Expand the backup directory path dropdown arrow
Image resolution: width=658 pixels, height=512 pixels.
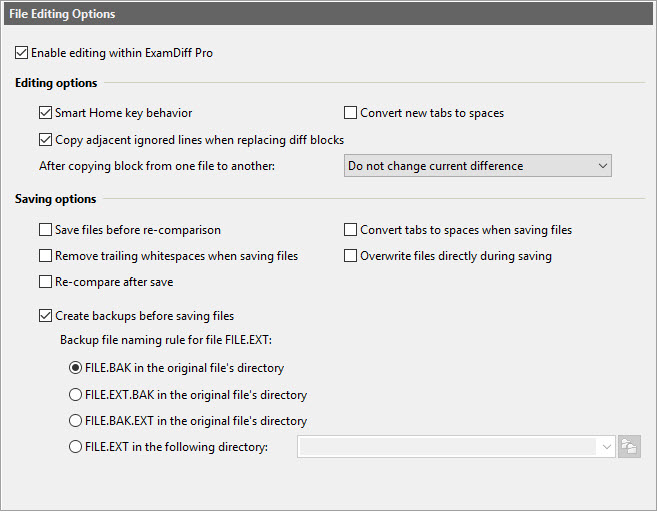[605, 447]
